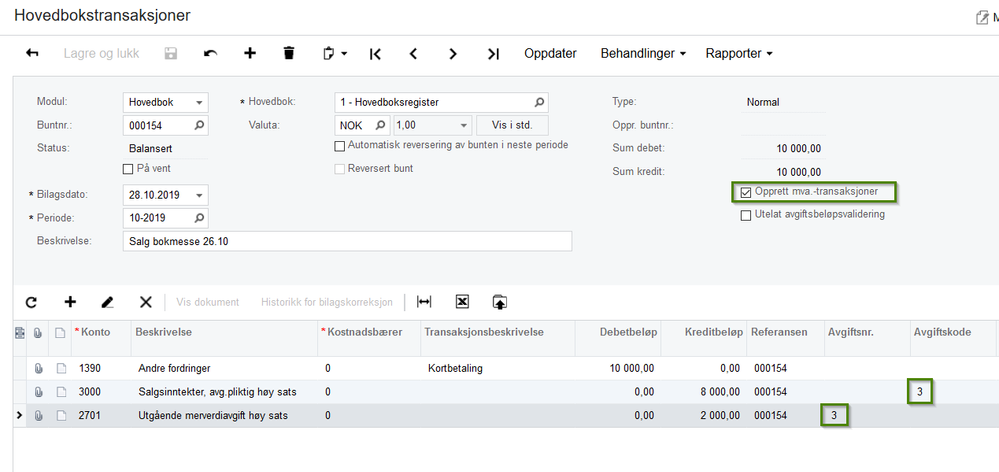Click the undo icon in toolbar

[x=210, y=54]
